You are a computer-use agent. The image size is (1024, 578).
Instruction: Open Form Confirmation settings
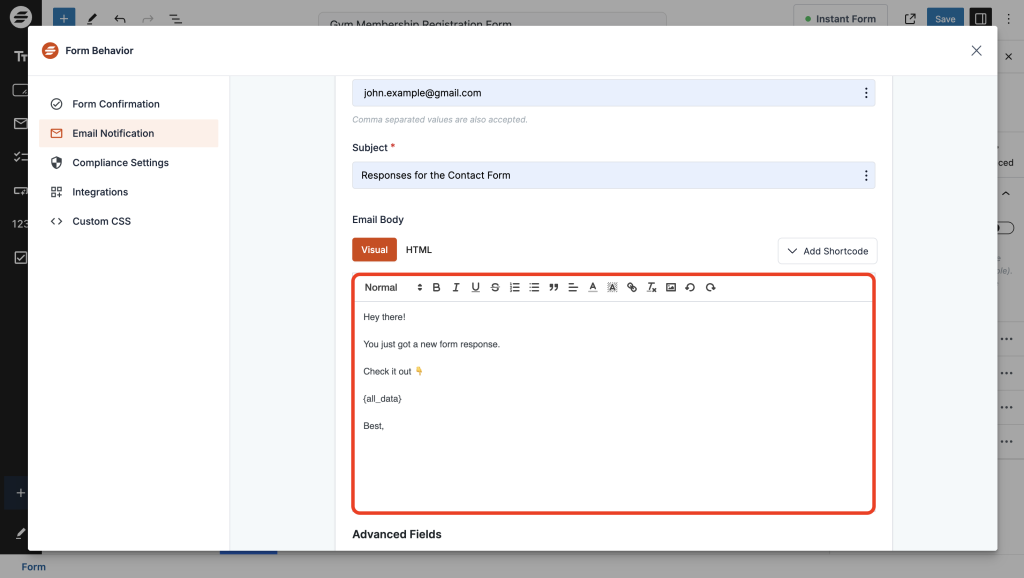115,104
